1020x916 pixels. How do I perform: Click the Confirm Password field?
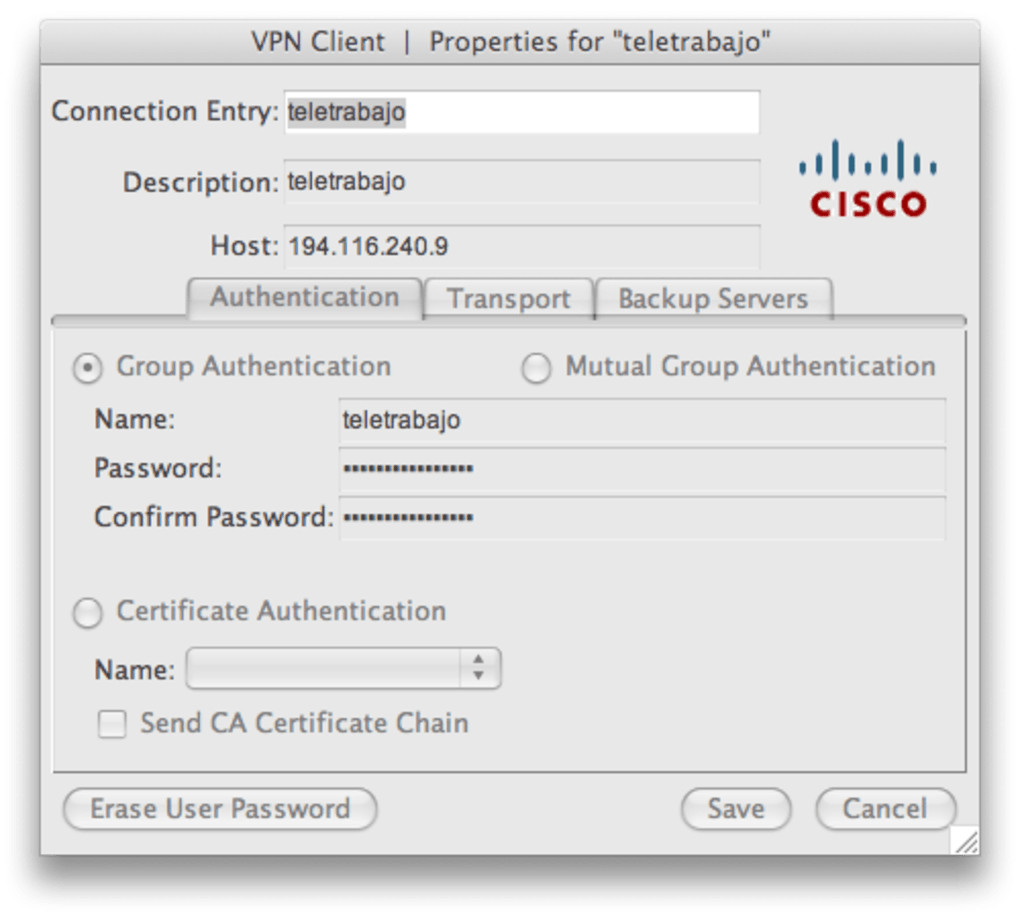(641, 518)
